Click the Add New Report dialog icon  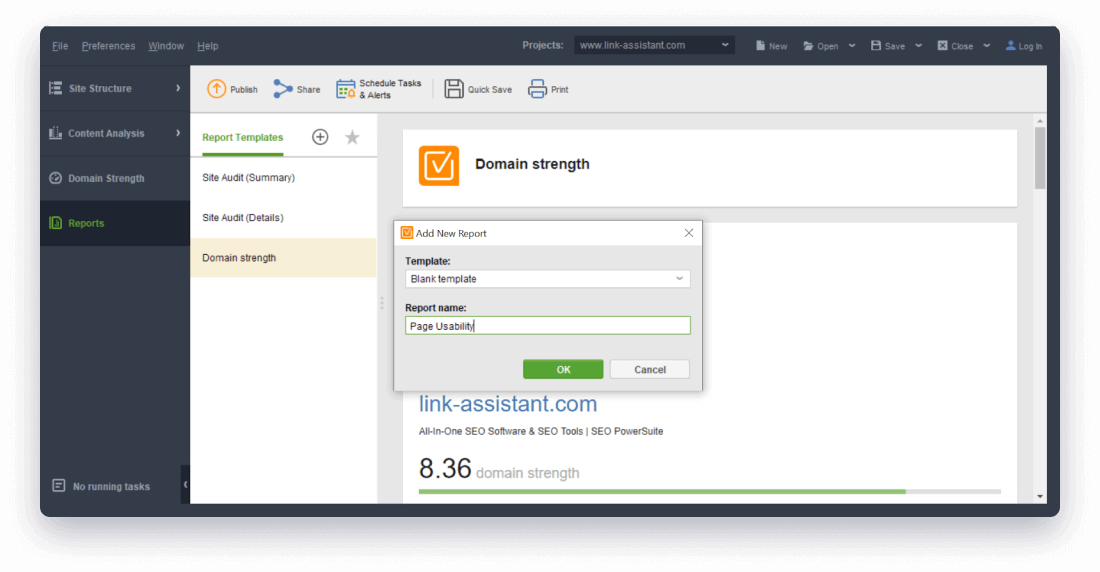point(406,233)
